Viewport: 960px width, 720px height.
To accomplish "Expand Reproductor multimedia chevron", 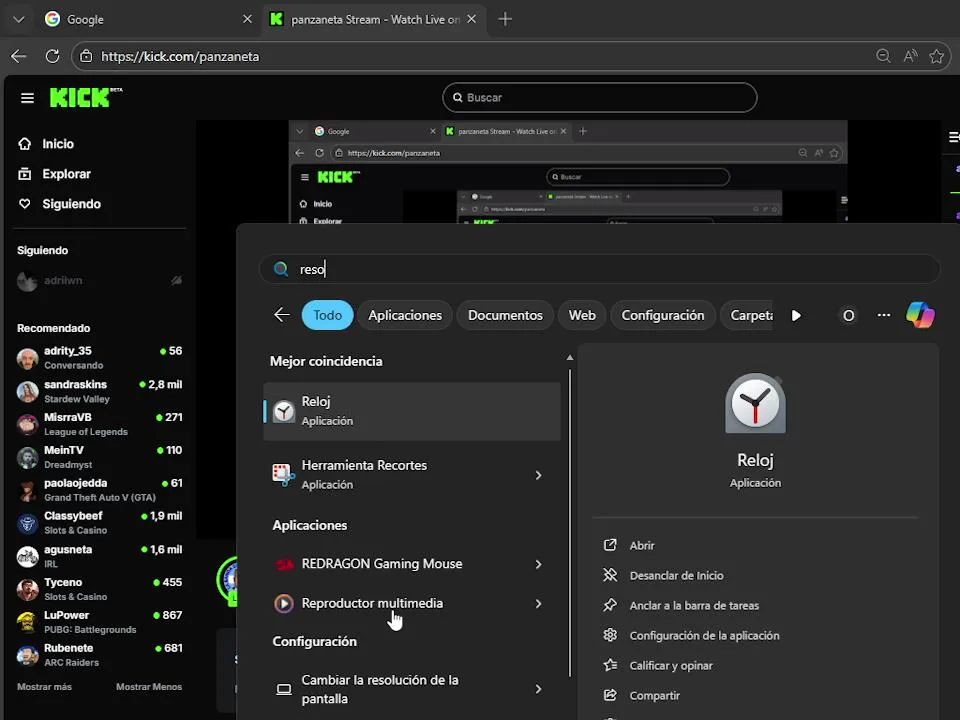I will coord(538,604).
